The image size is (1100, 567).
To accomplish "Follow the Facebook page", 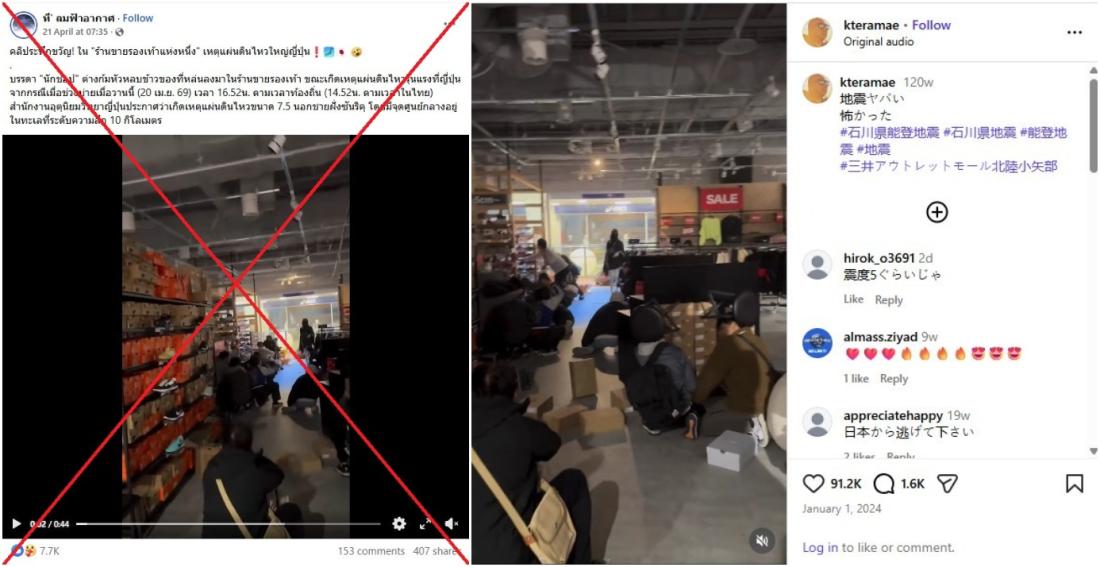I will pyautogui.click(x=138, y=18).
